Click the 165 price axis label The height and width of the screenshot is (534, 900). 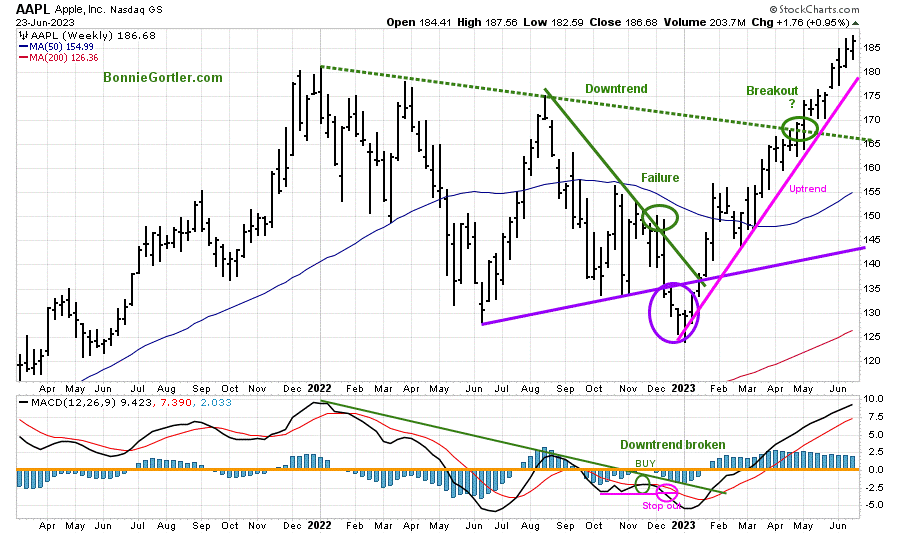pyautogui.click(x=872, y=144)
